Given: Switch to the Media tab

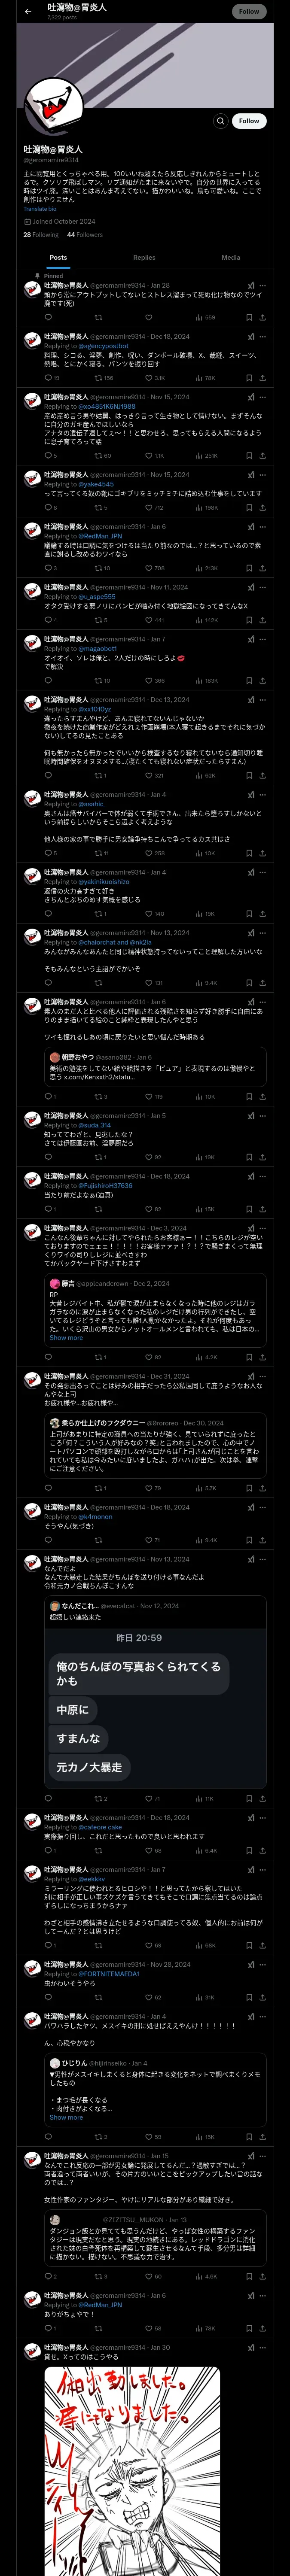Looking at the screenshot, I should pos(231,258).
